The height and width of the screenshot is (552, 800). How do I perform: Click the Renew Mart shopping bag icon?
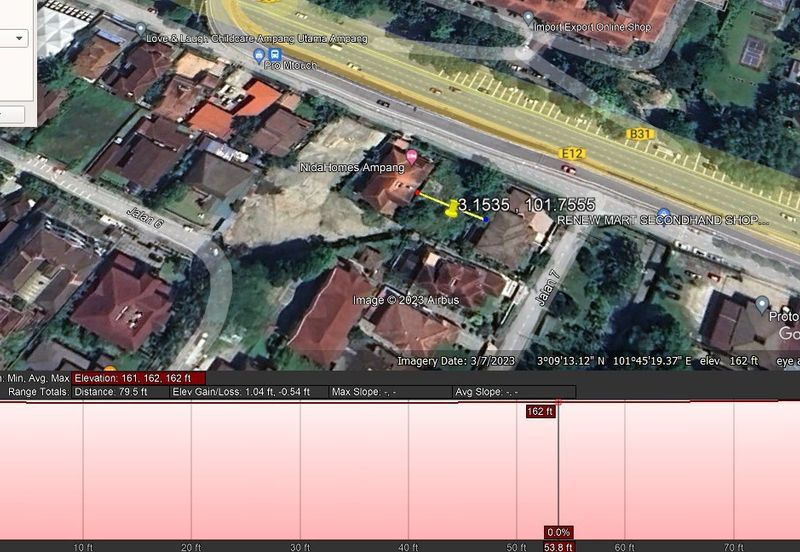[x=663, y=213]
